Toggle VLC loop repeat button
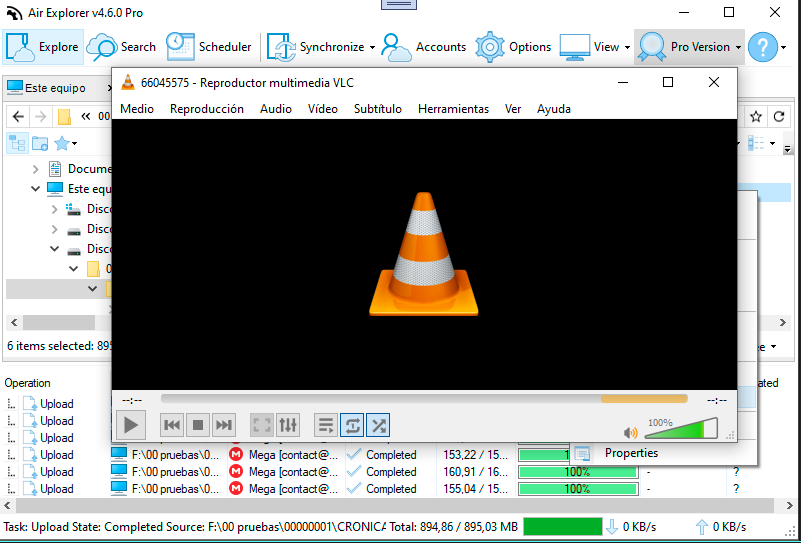 click(x=352, y=425)
